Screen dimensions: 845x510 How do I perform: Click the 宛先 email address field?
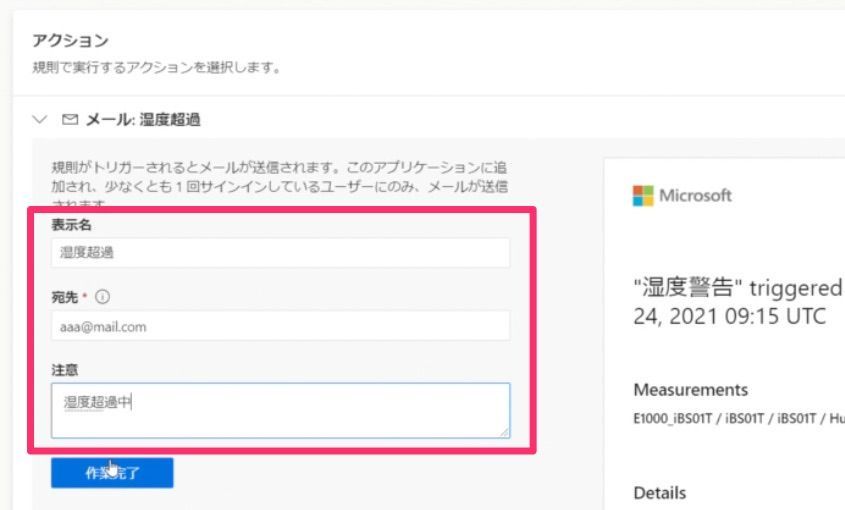pos(280,325)
